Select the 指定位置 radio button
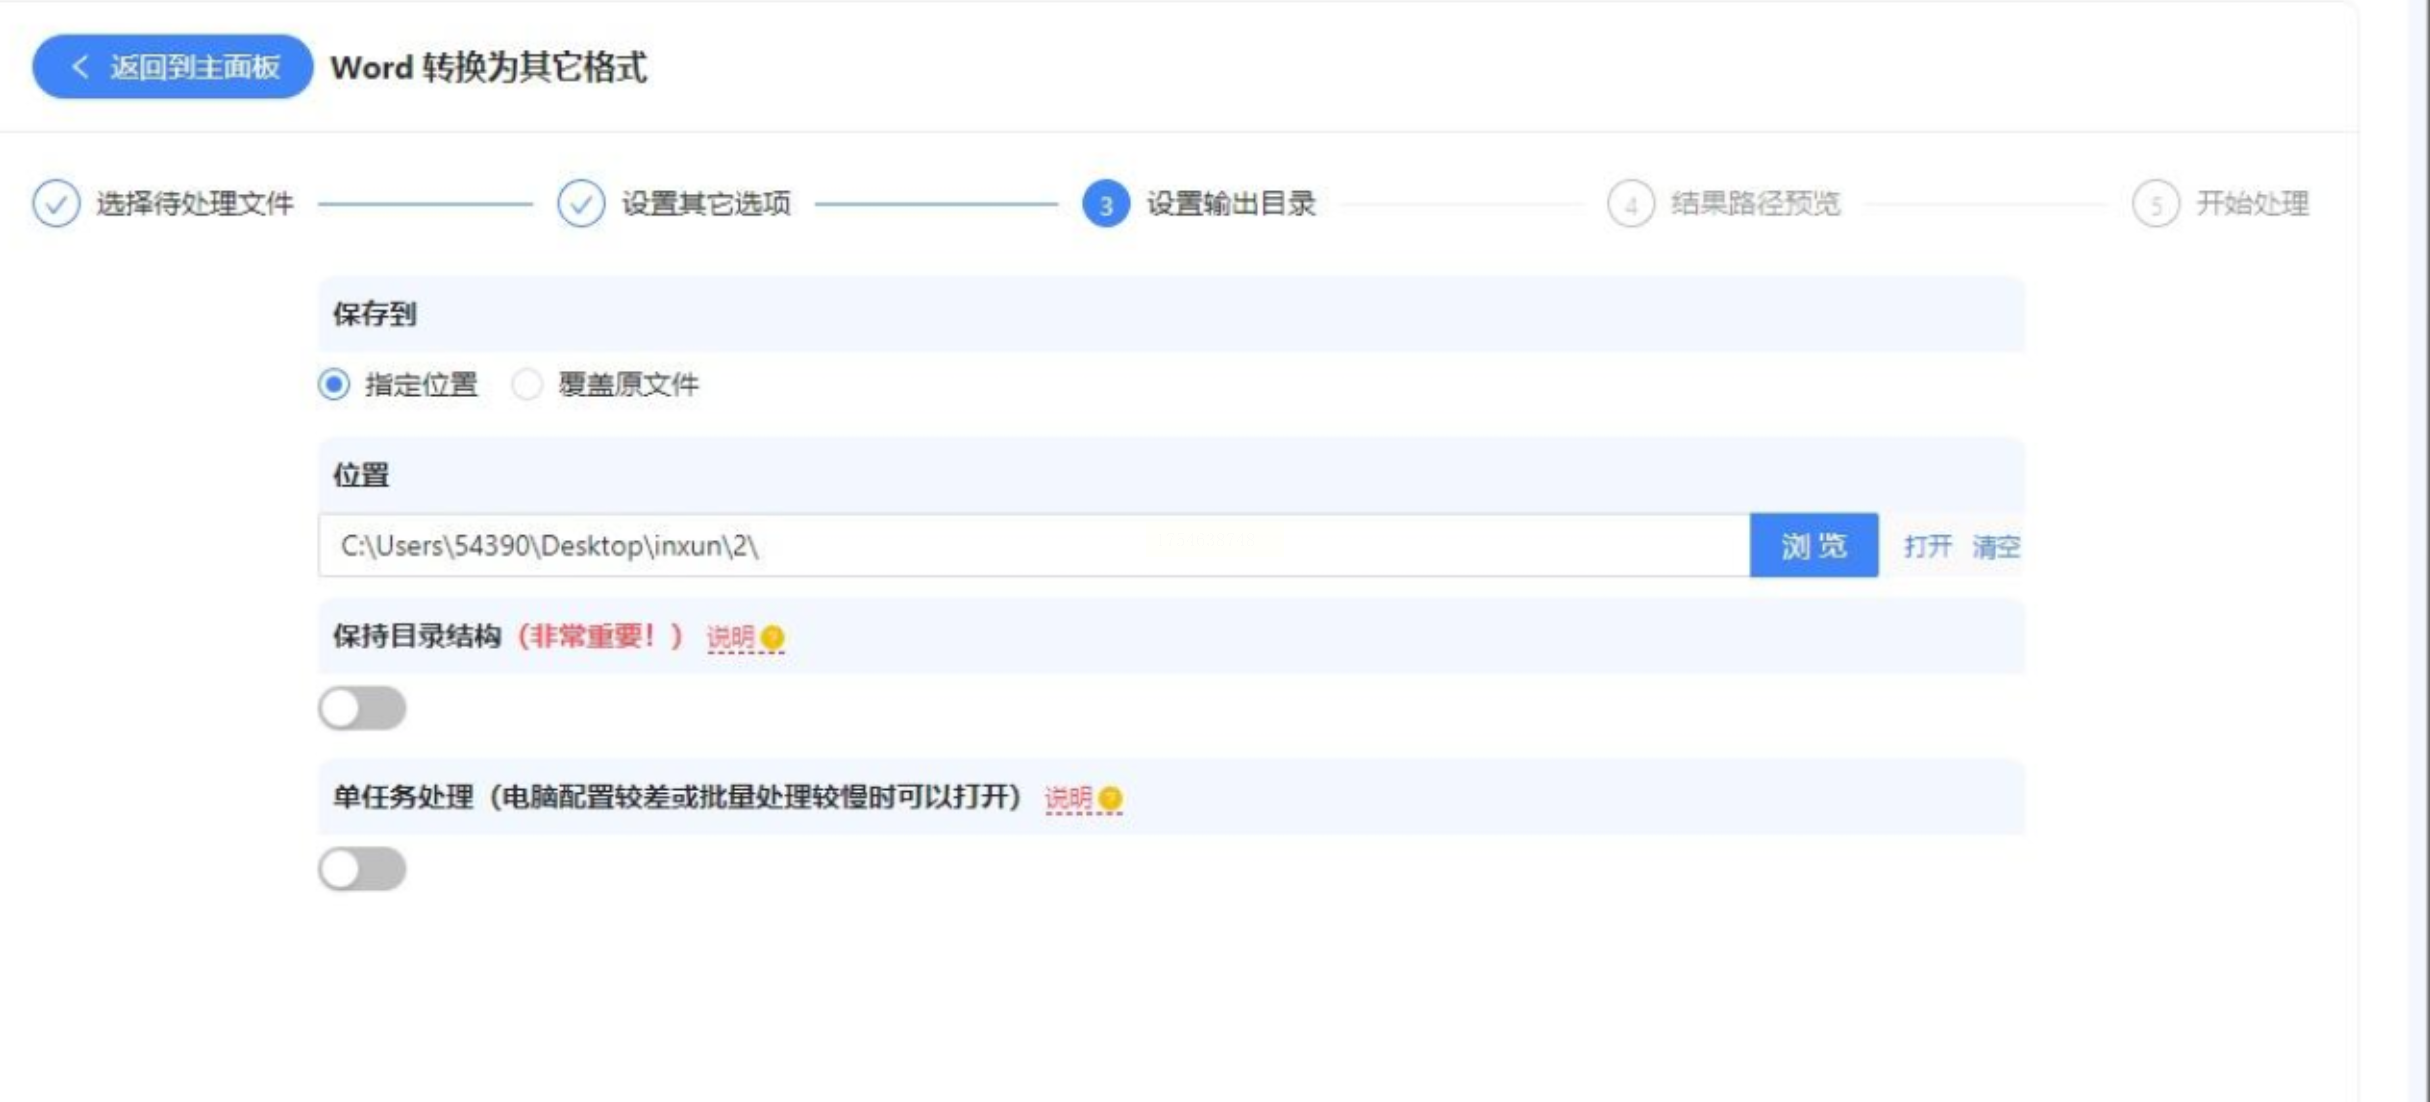Screen dimensions: 2430x1102 [334, 385]
